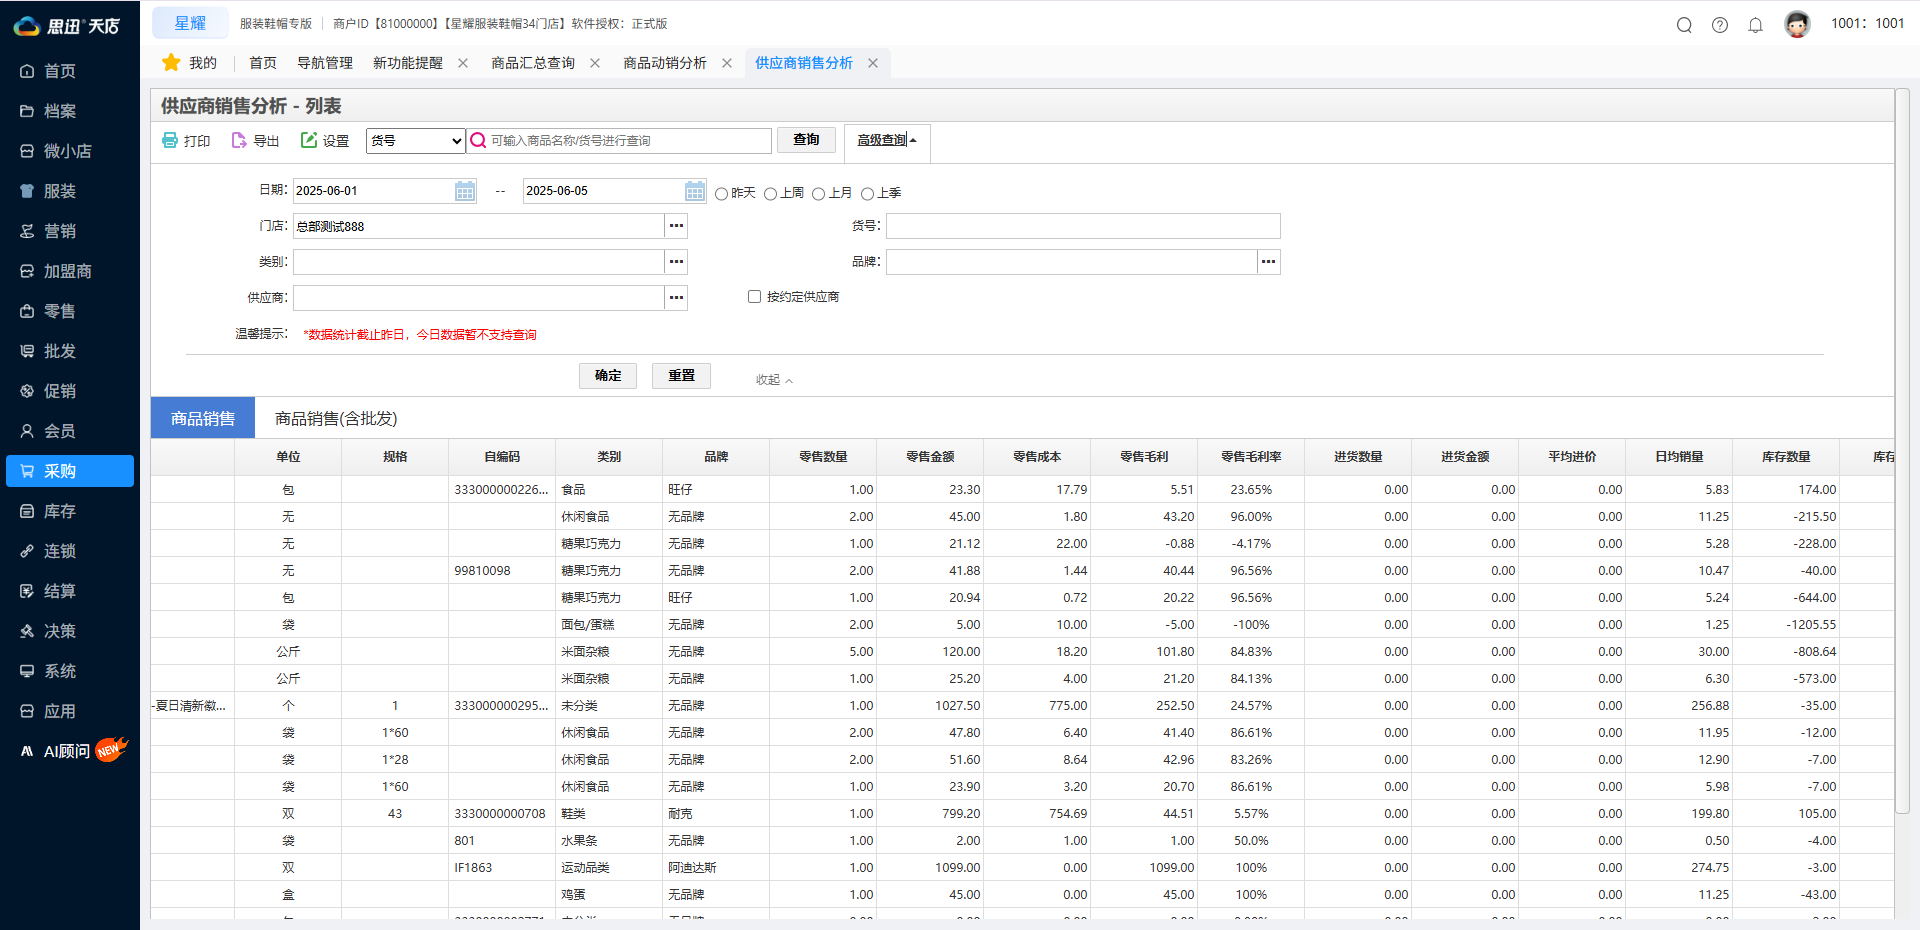
Task: Click the 品牌 brand input field
Action: click(1070, 262)
